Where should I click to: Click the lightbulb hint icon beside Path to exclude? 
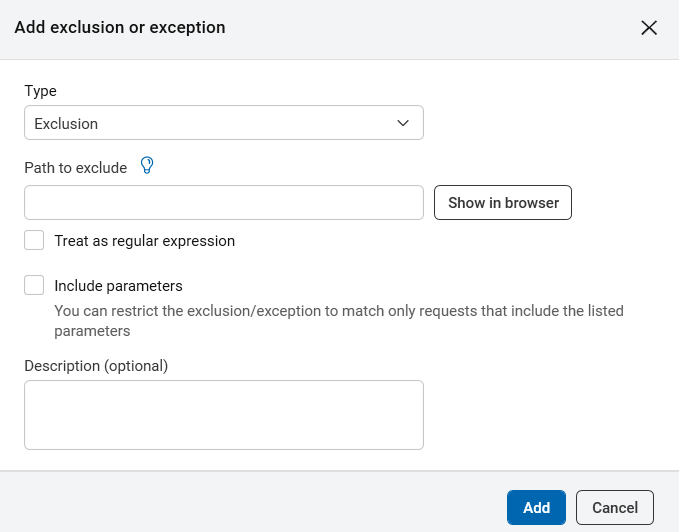[148, 166]
